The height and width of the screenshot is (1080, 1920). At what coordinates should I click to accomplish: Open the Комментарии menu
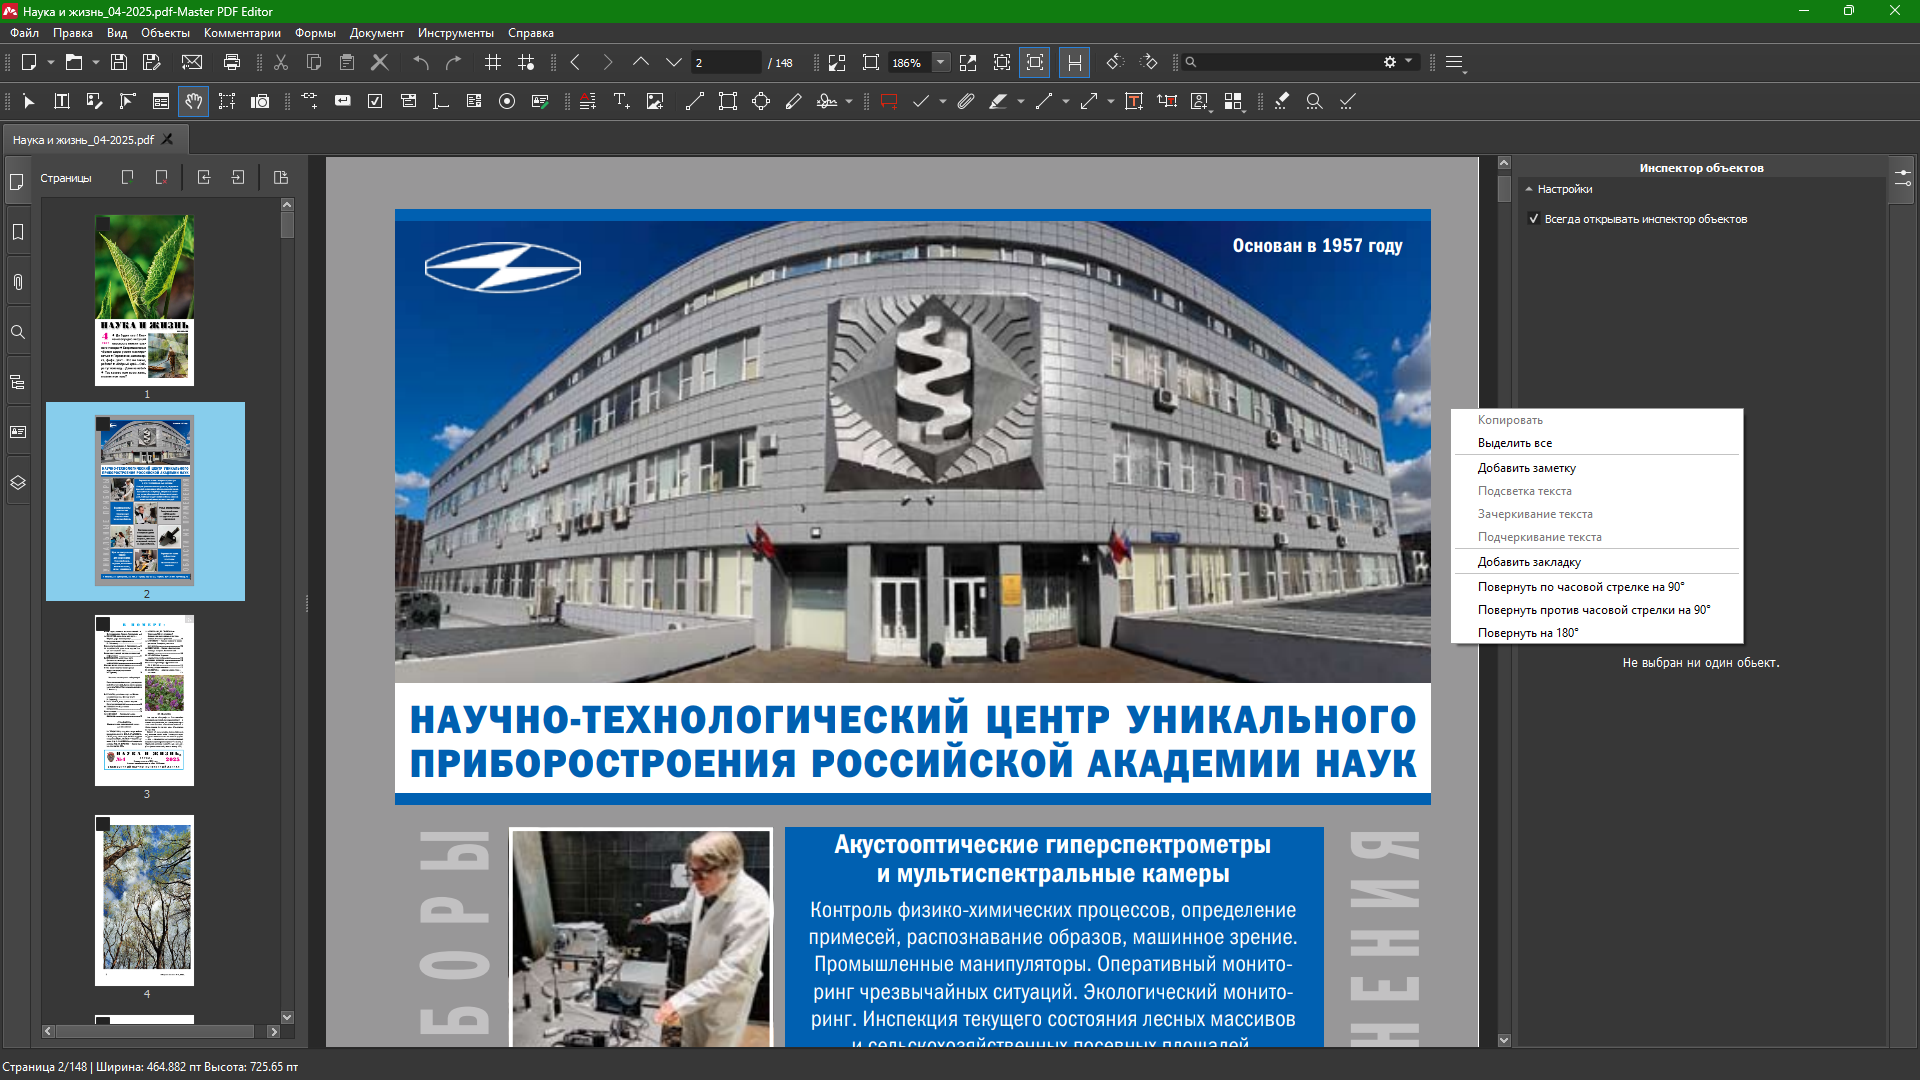[x=242, y=33]
